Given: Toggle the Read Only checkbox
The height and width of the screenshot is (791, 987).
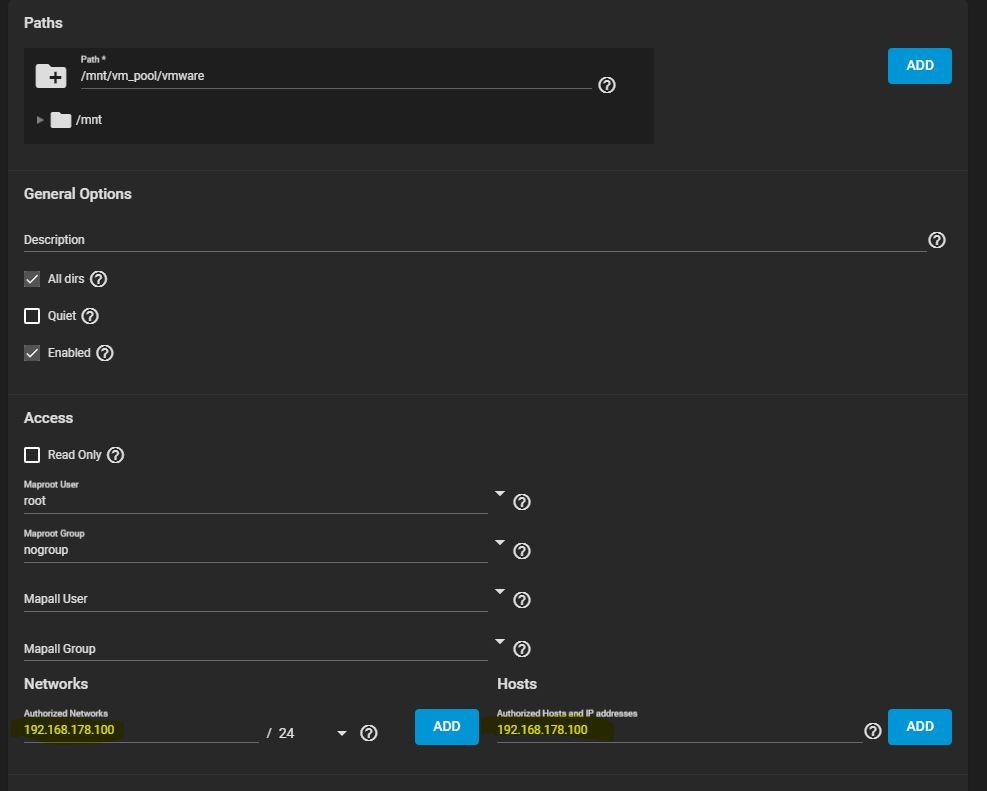Looking at the screenshot, I should point(32,455).
